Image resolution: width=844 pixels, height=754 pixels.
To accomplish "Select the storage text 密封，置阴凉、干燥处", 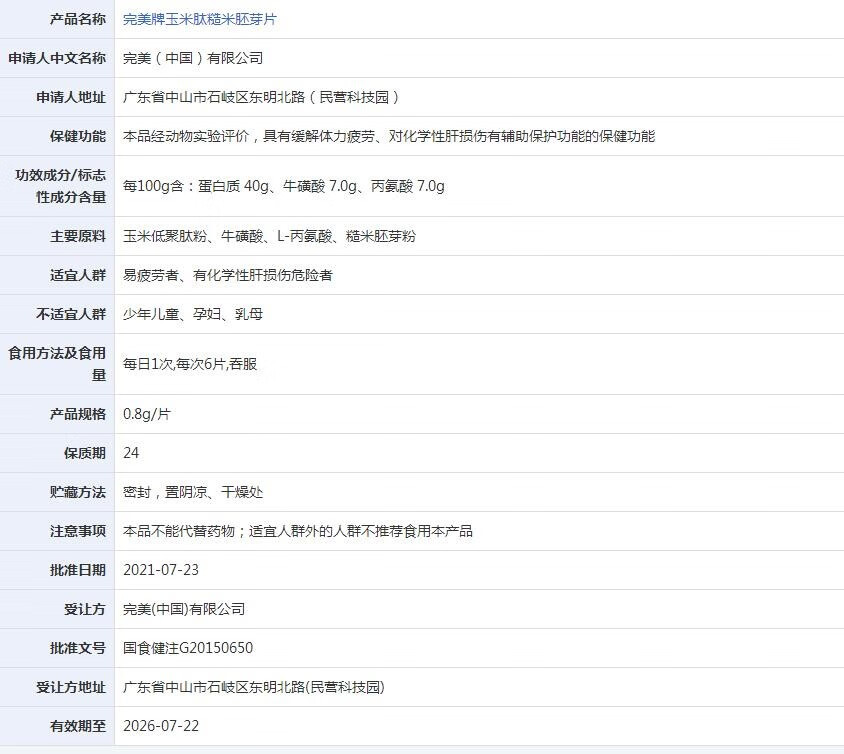I will pos(193,492).
